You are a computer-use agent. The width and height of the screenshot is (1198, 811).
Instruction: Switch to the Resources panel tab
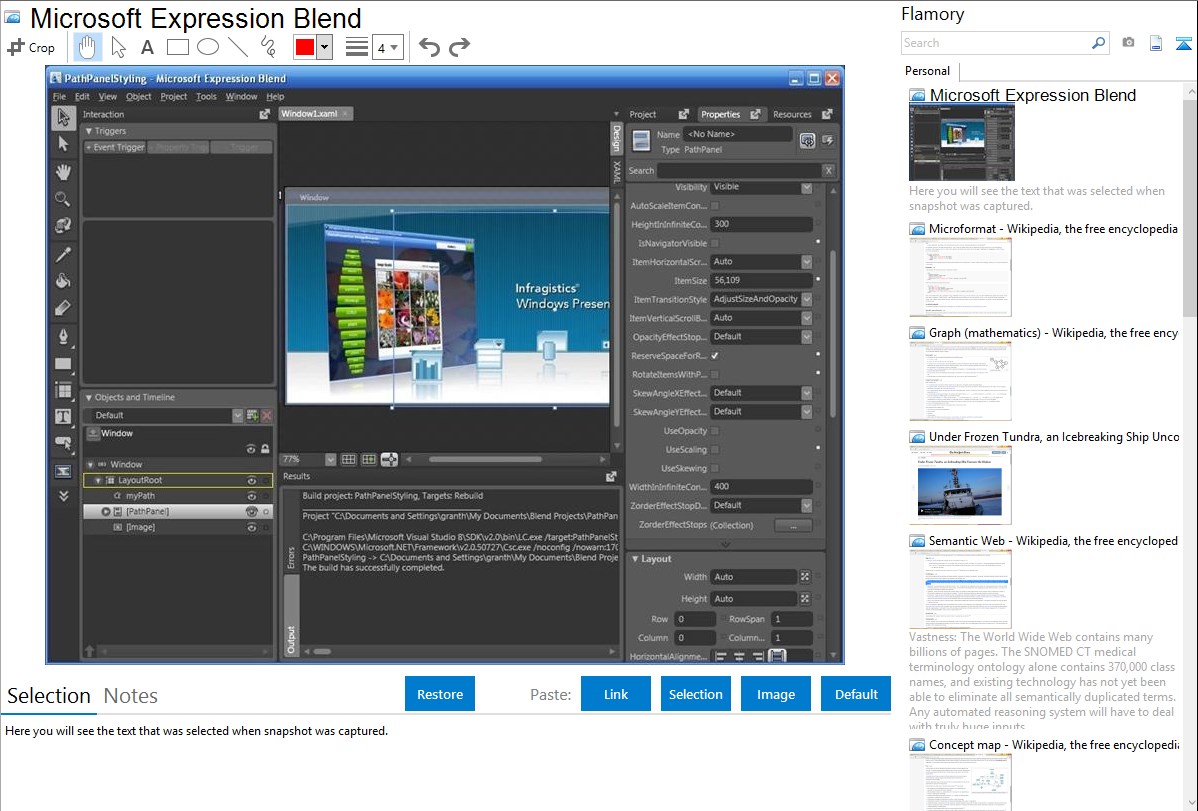[x=792, y=115]
